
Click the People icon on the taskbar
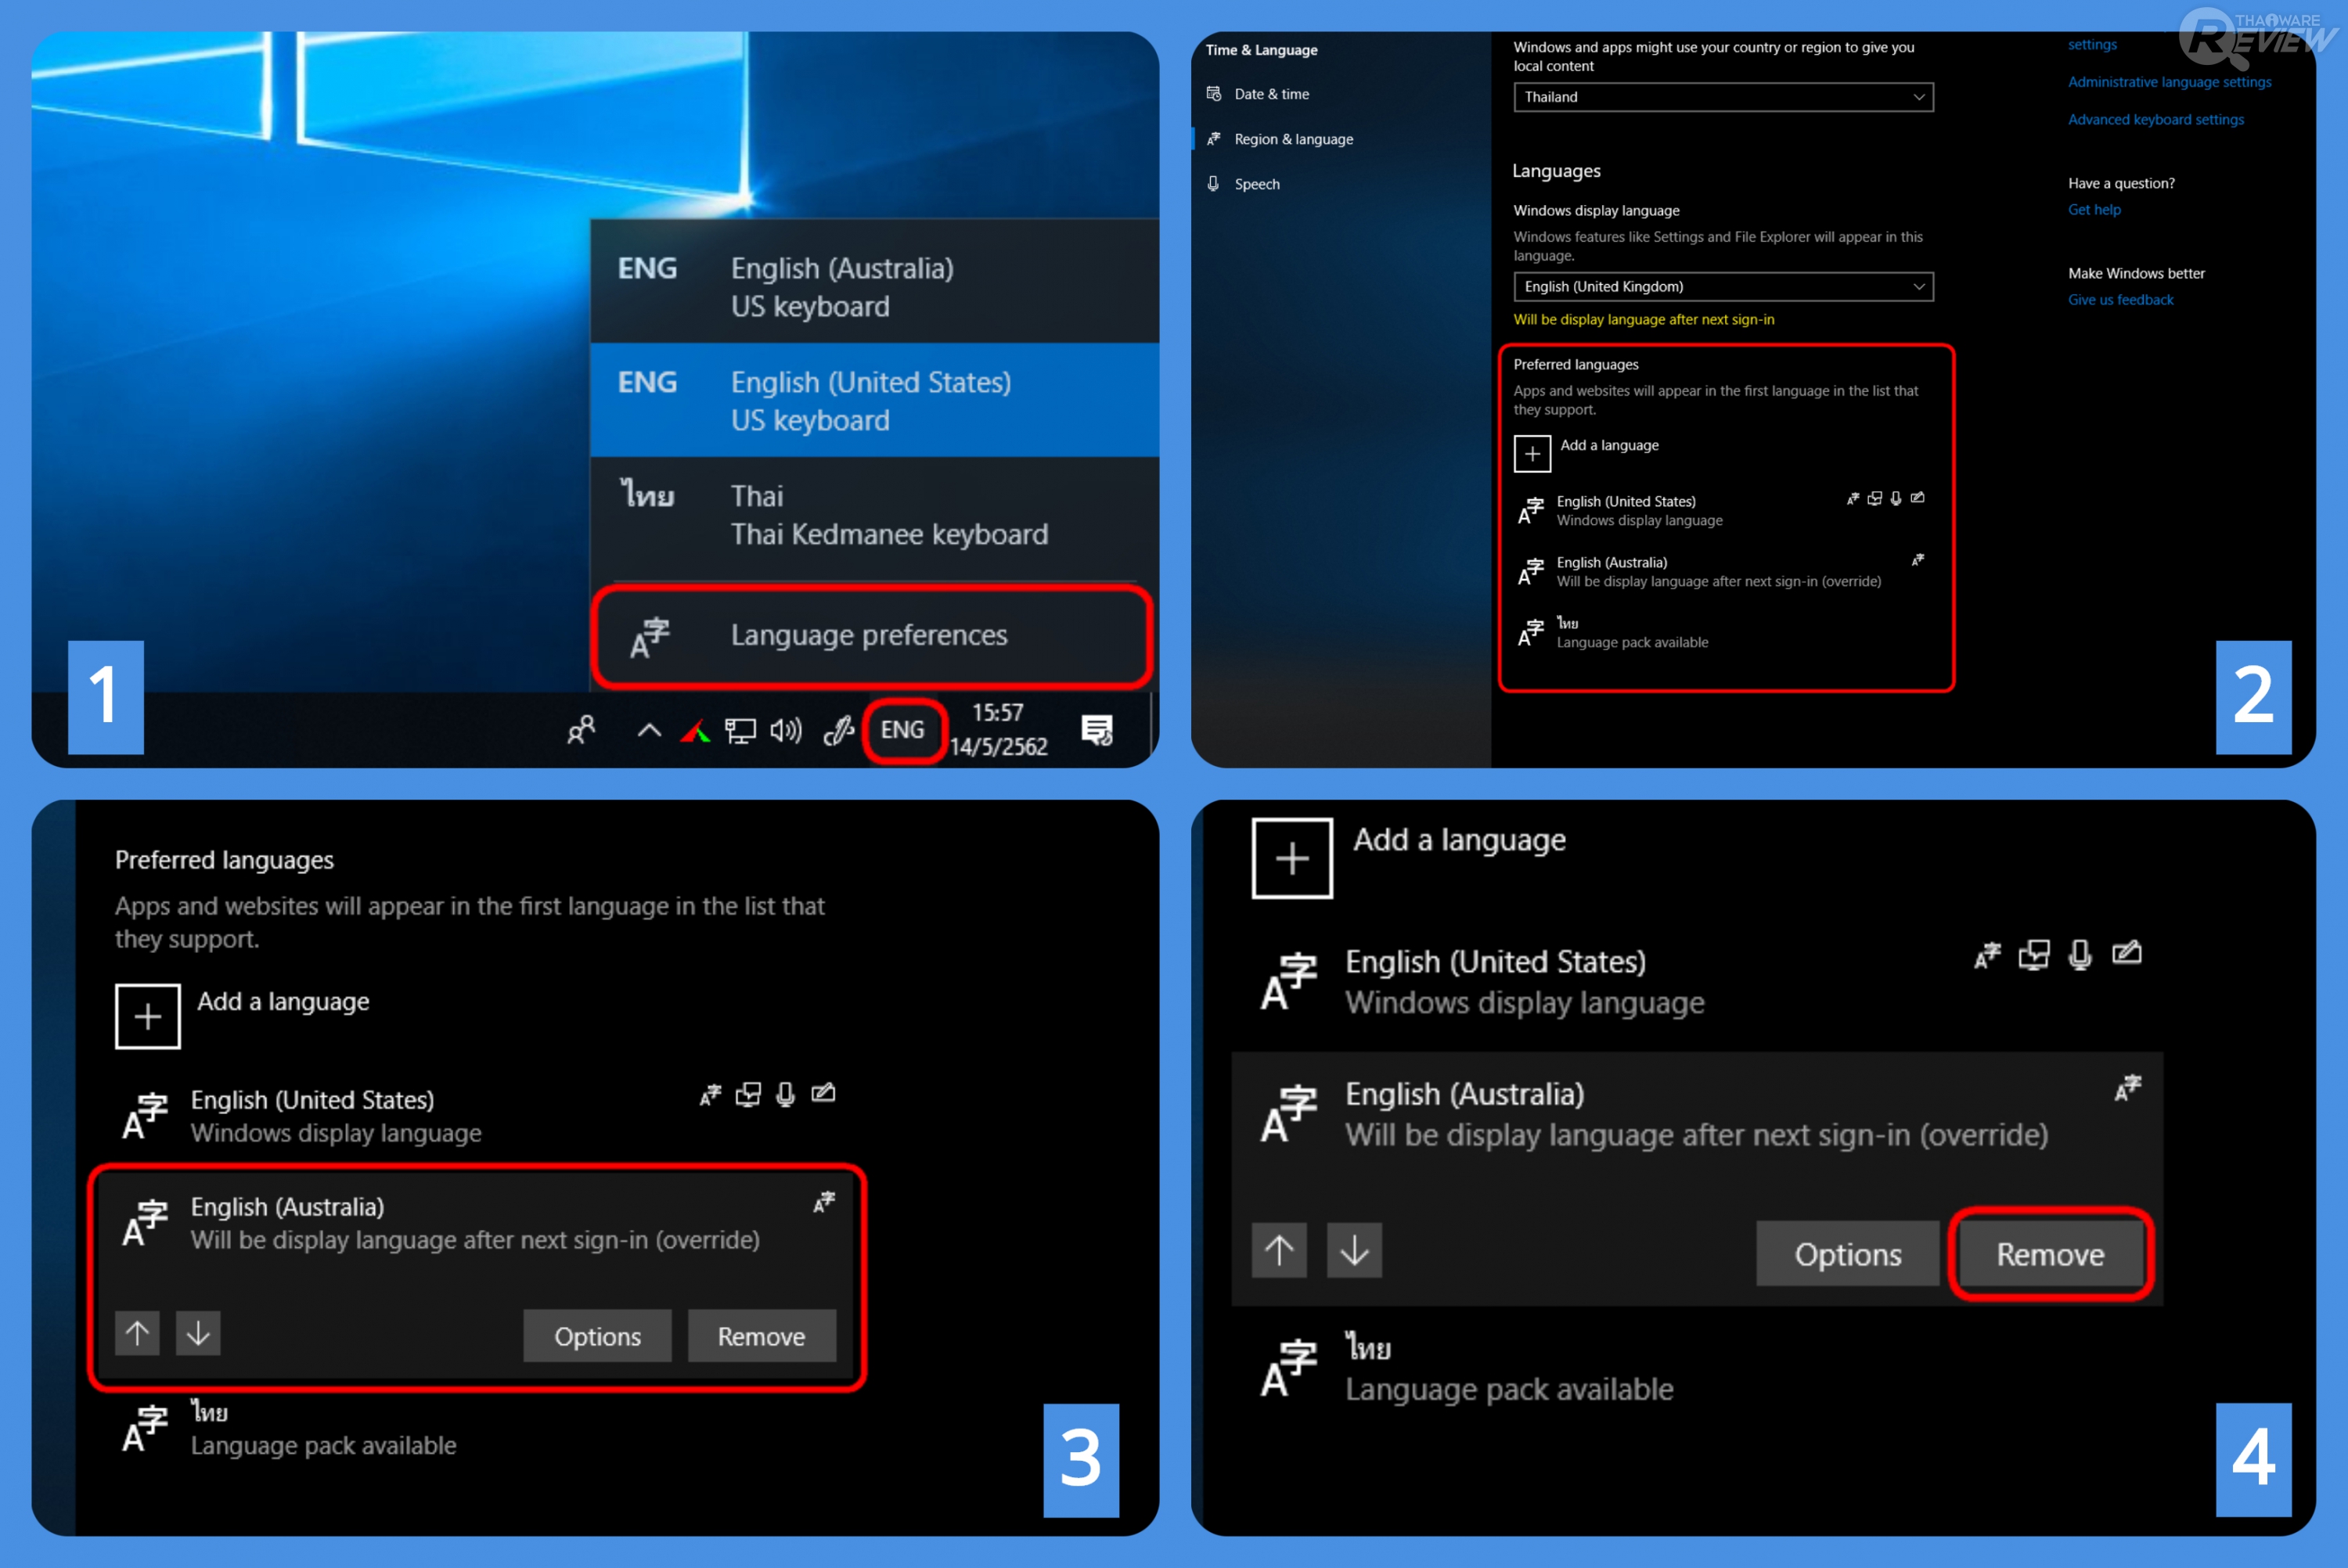click(581, 730)
